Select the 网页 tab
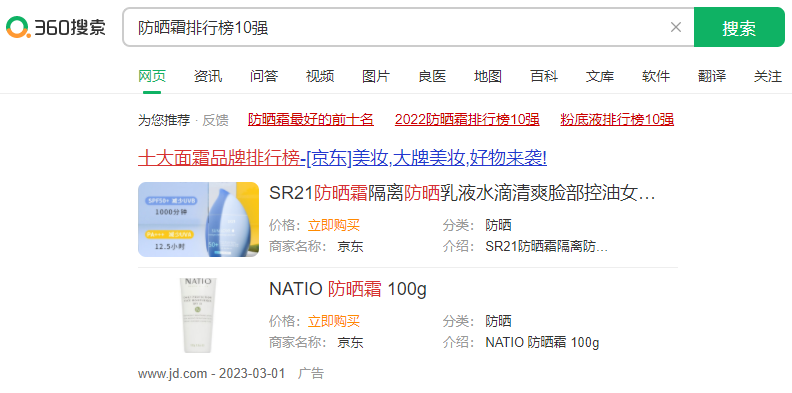Image resolution: width=792 pixels, height=393 pixels. [152, 76]
